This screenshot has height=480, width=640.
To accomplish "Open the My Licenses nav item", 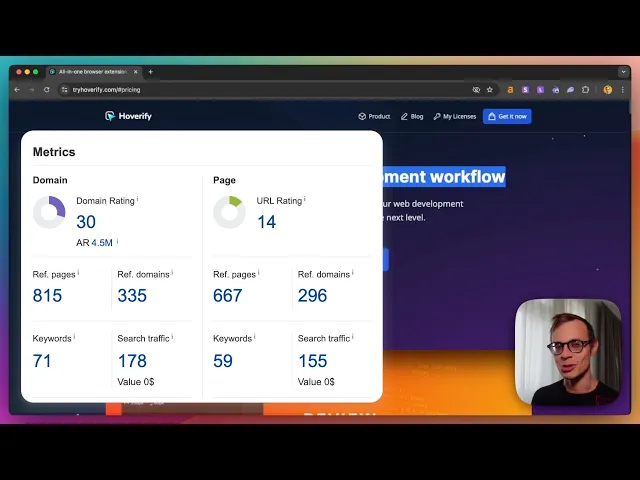I will (x=455, y=116).
